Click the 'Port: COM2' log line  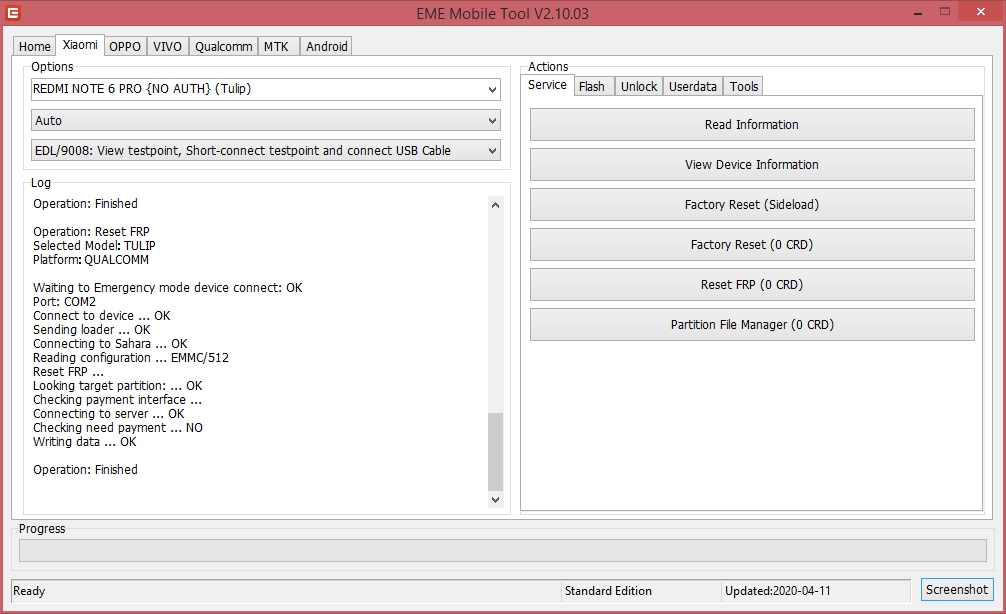pyautogui.click(x=64, y=302)
